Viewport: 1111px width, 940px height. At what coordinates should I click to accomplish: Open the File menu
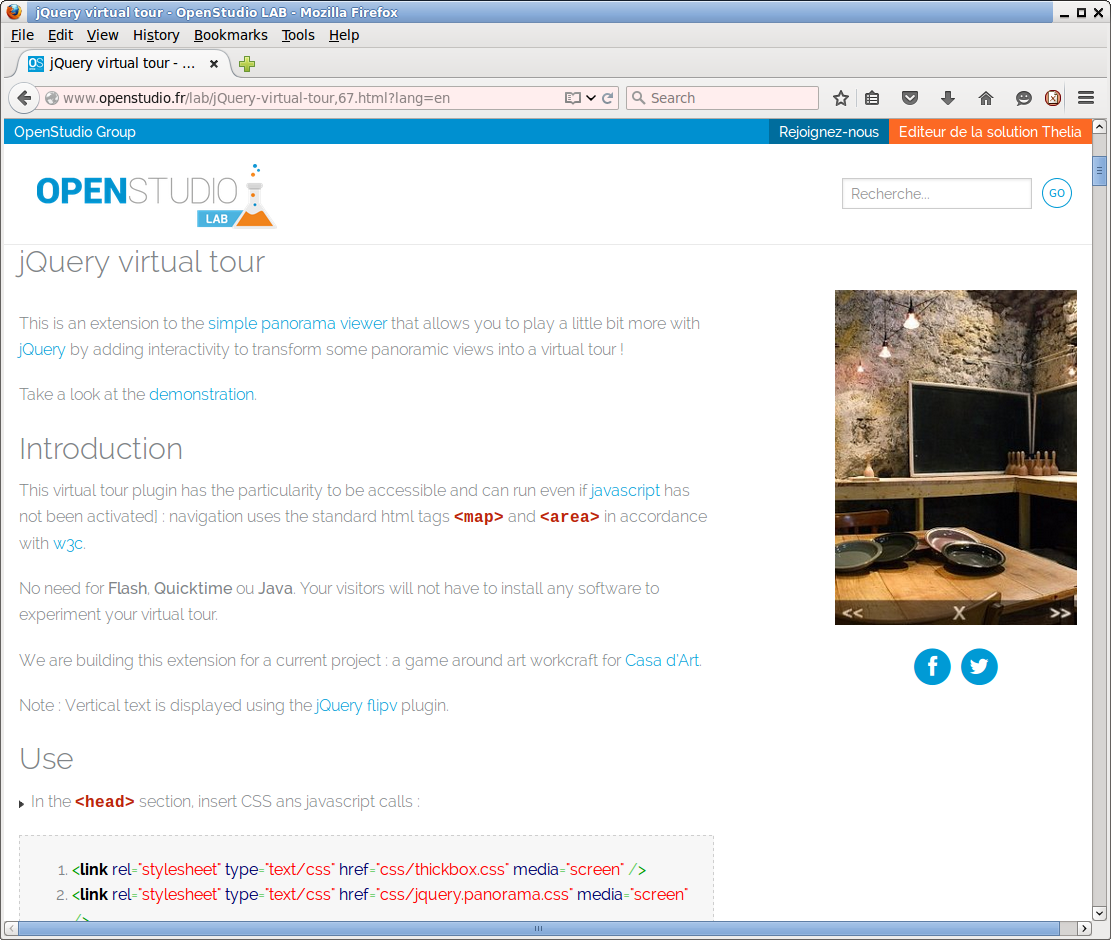click(22, 35)
